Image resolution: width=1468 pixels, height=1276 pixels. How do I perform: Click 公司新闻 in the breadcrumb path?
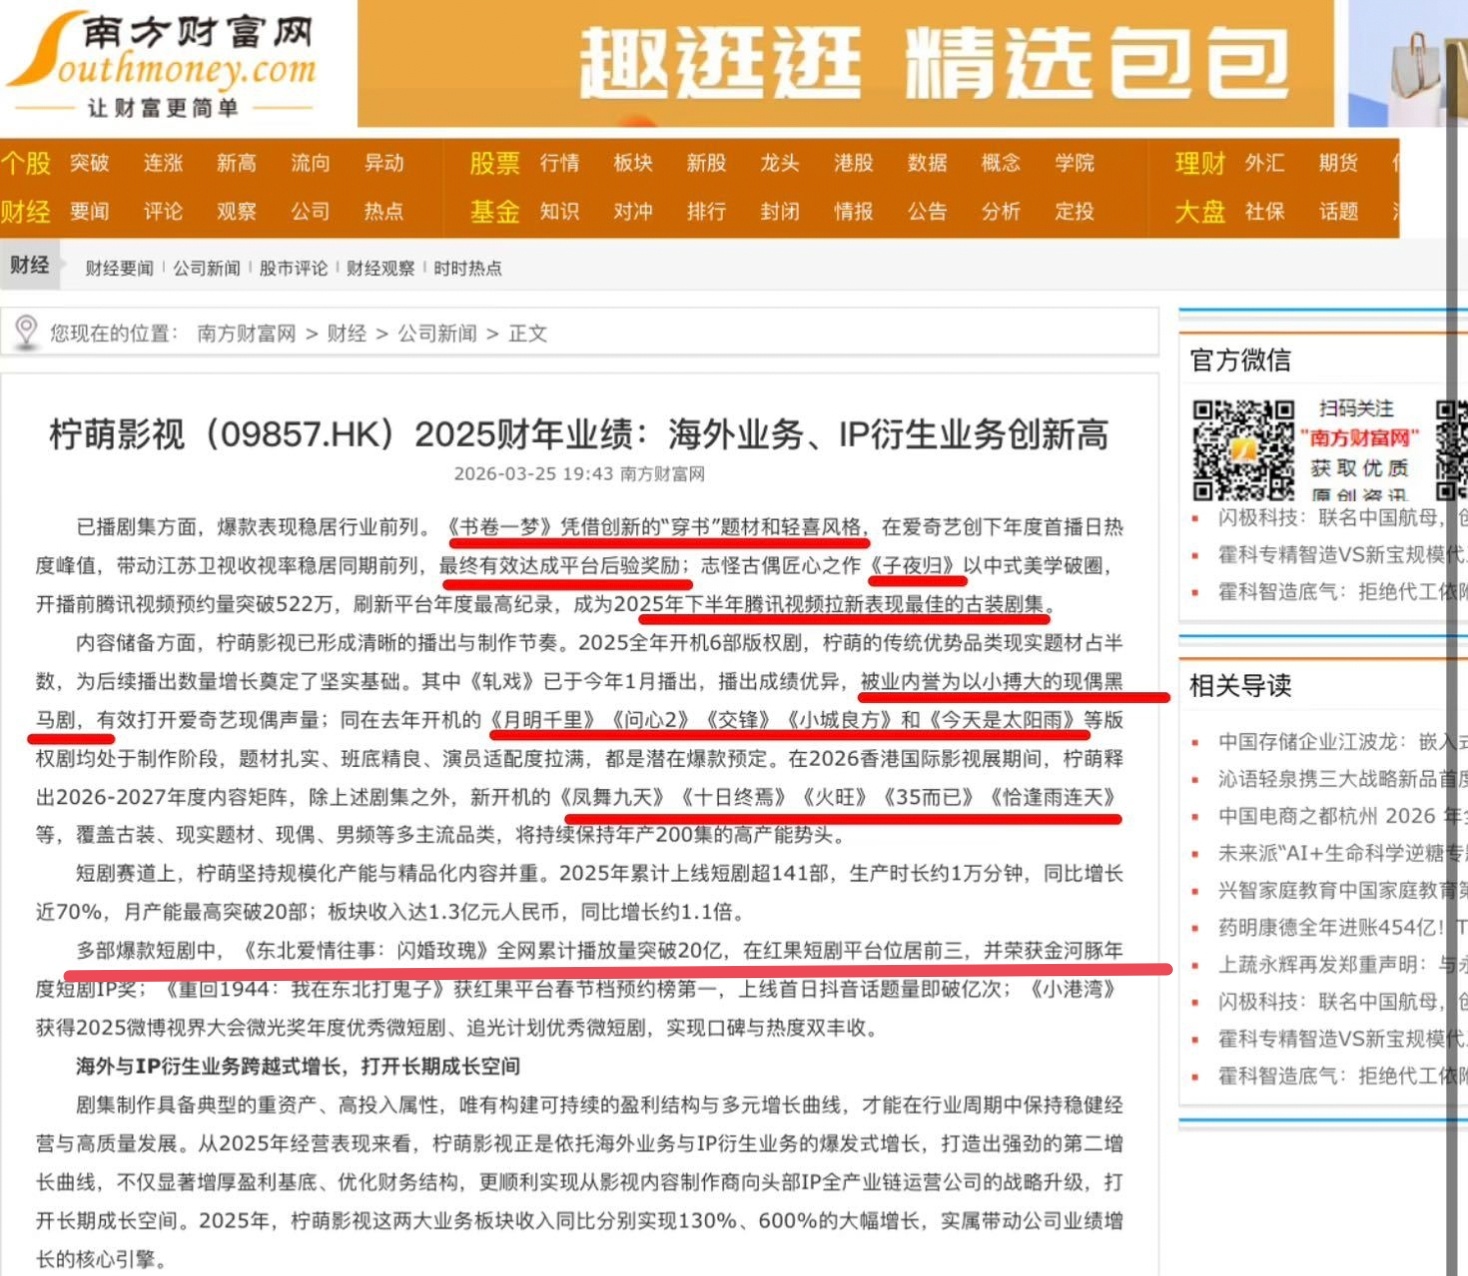click(437, 333)
